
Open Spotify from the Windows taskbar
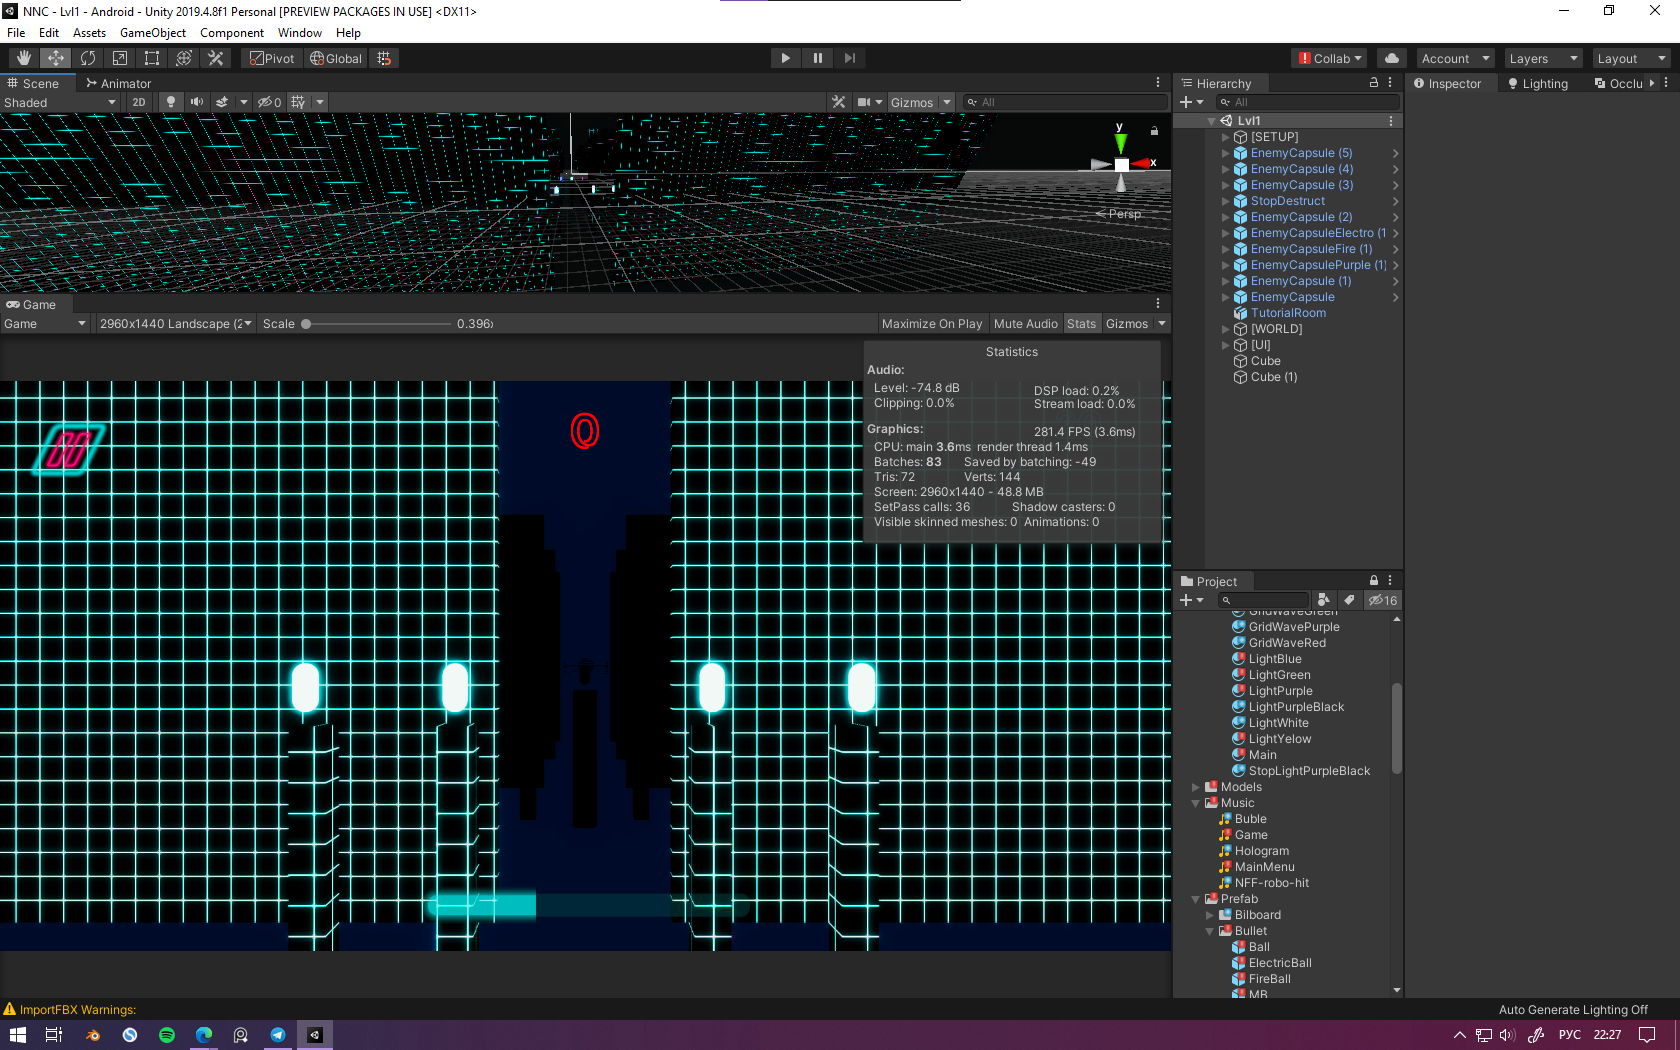click(167, 1035)
